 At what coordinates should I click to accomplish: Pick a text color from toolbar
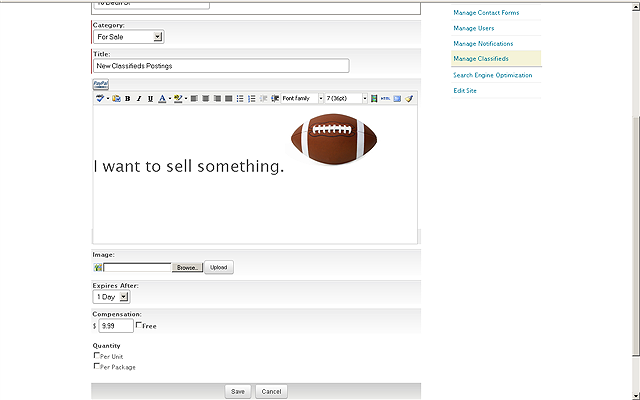pyautogui.click(x=162, y=99)
